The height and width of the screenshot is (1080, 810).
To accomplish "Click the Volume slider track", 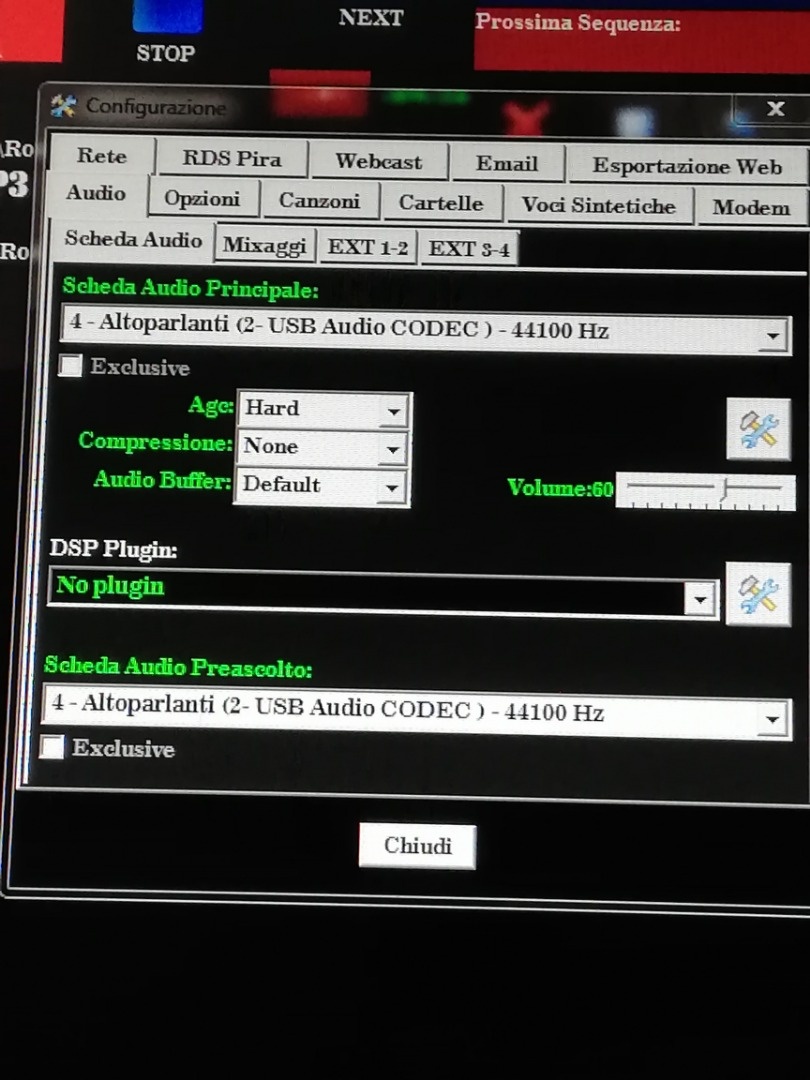I will pyautogui.click(x=700, y=489).
